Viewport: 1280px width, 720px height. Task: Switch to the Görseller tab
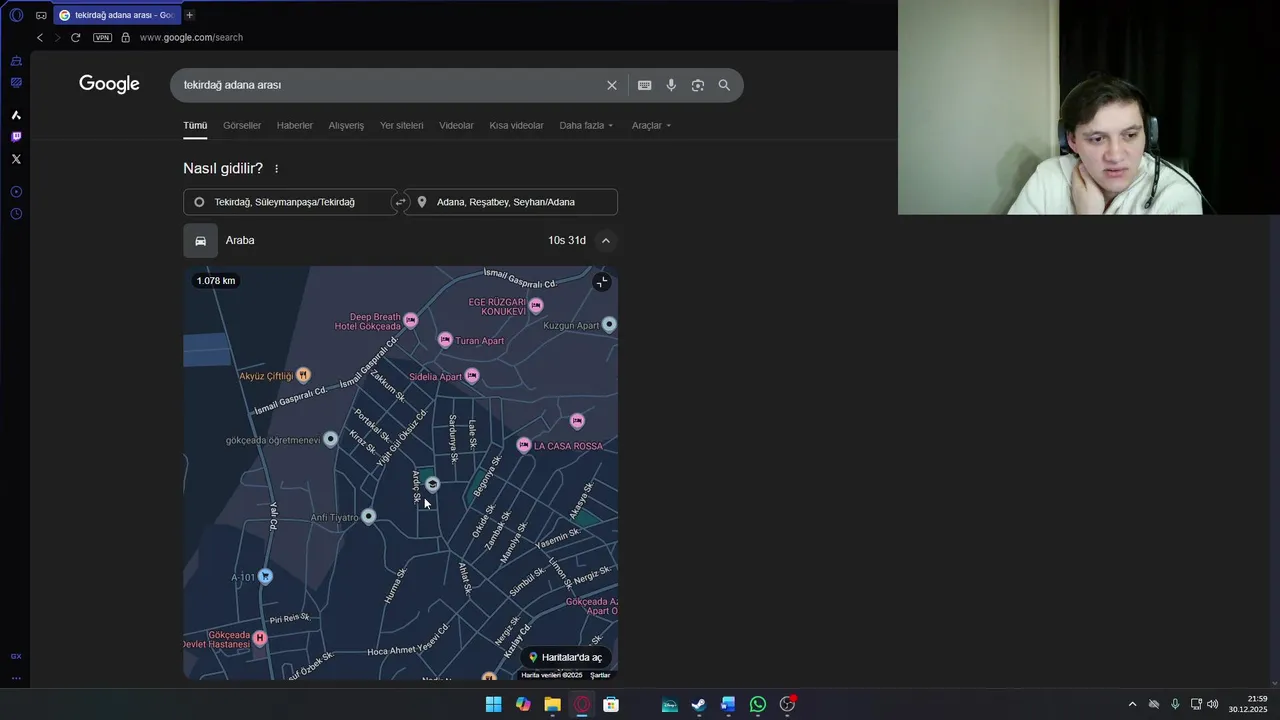click(x=242, y=126)
